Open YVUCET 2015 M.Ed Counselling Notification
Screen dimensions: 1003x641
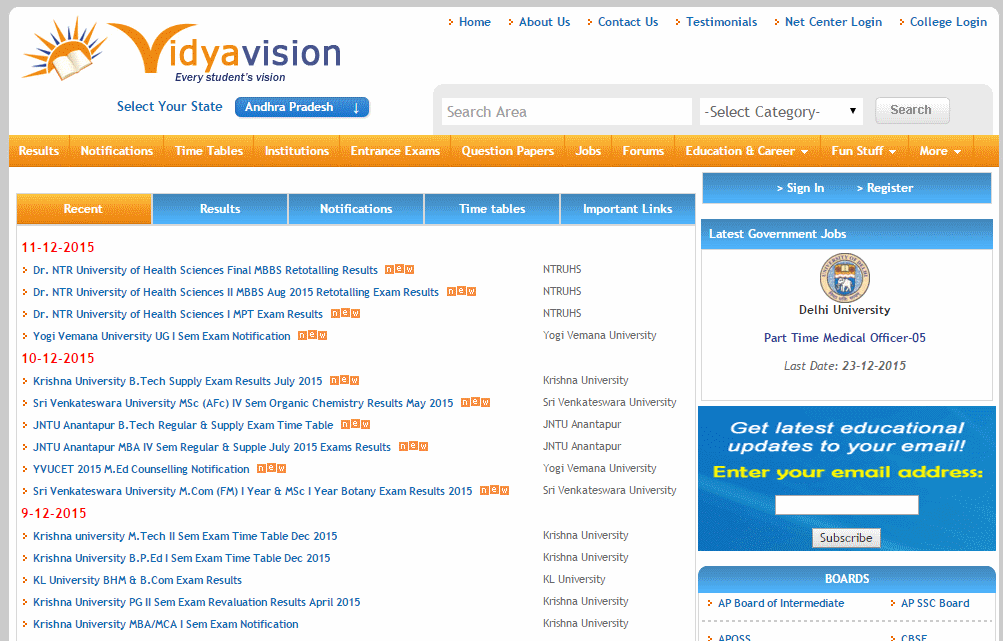(x=141, y=470)
